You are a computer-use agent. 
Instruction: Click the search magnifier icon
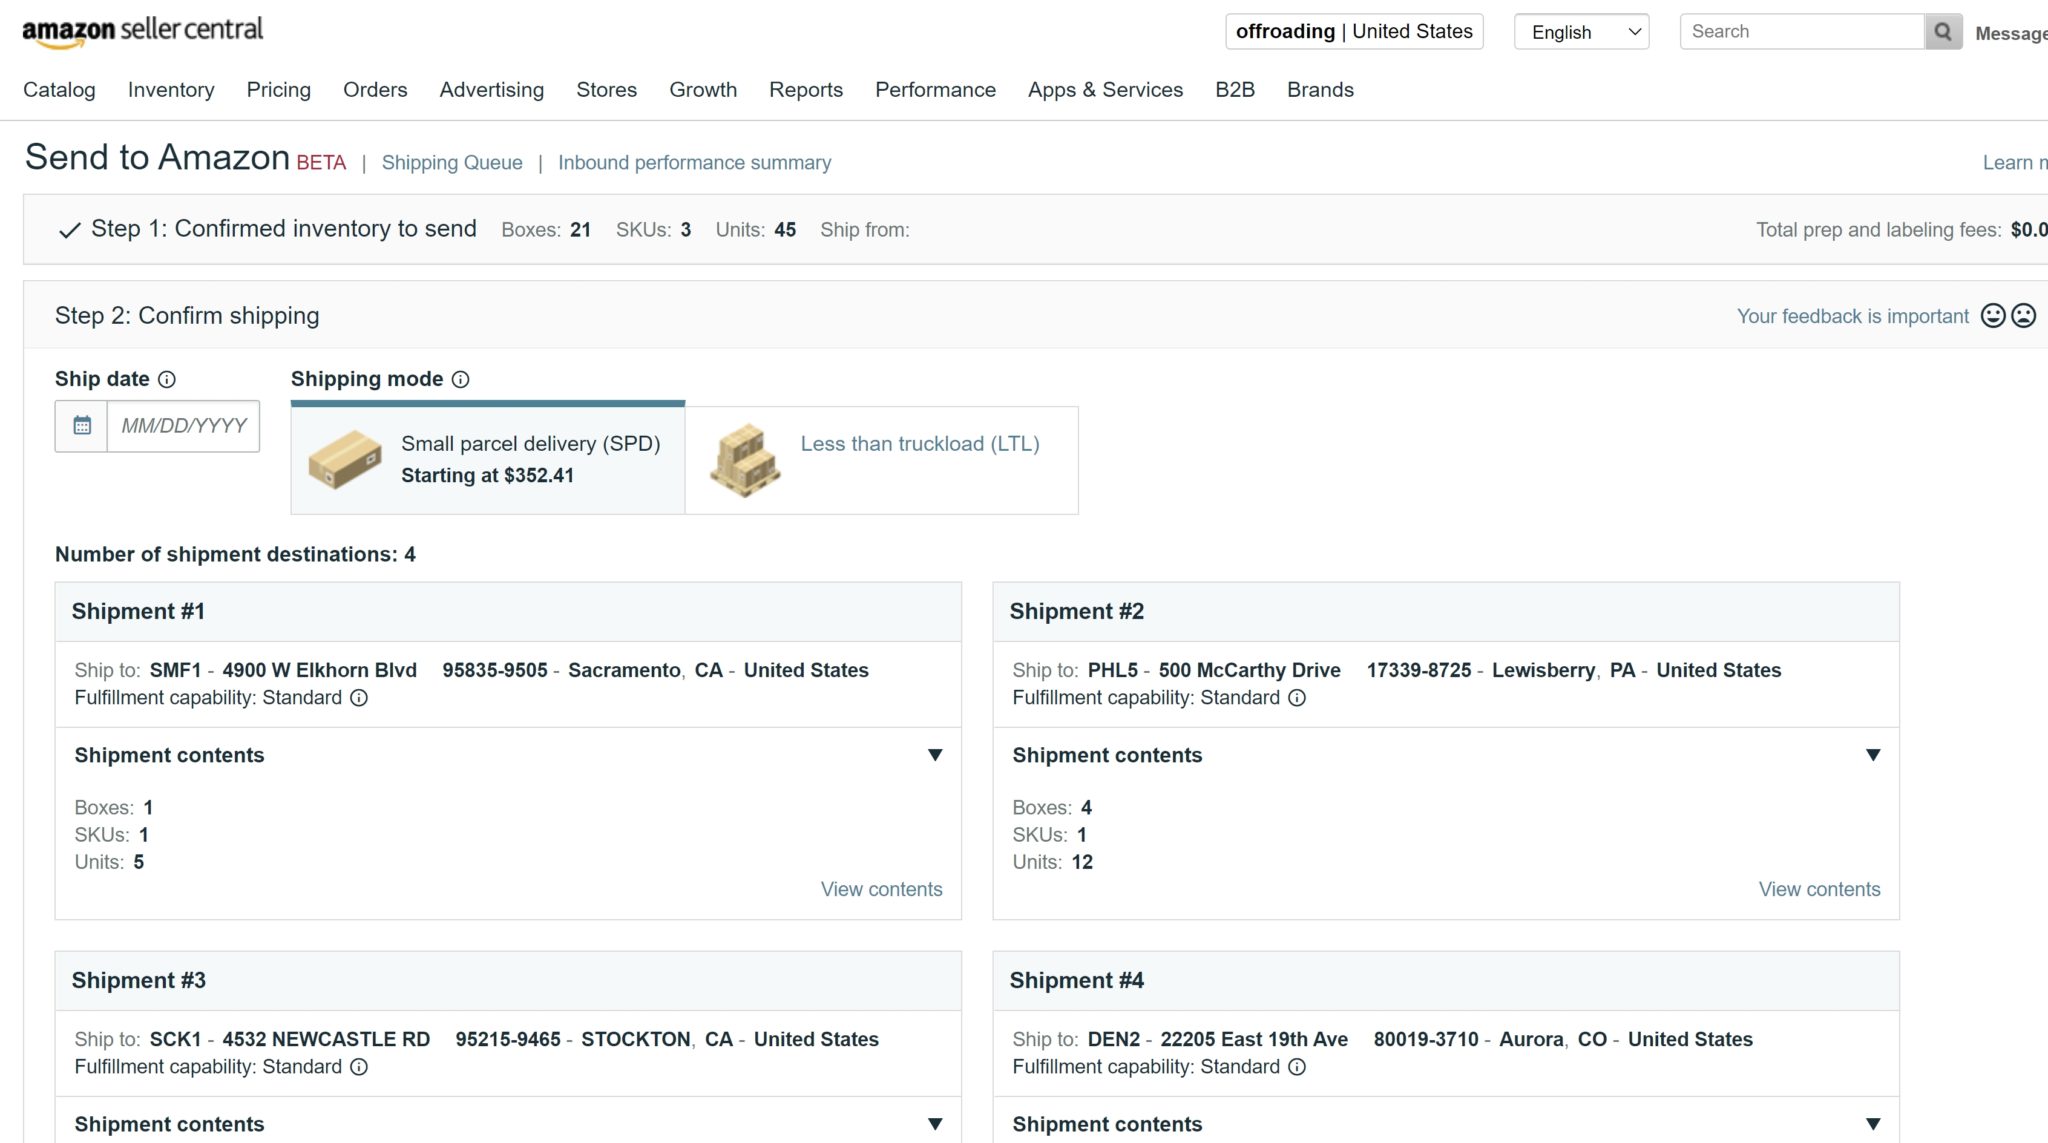point(1943,32)
